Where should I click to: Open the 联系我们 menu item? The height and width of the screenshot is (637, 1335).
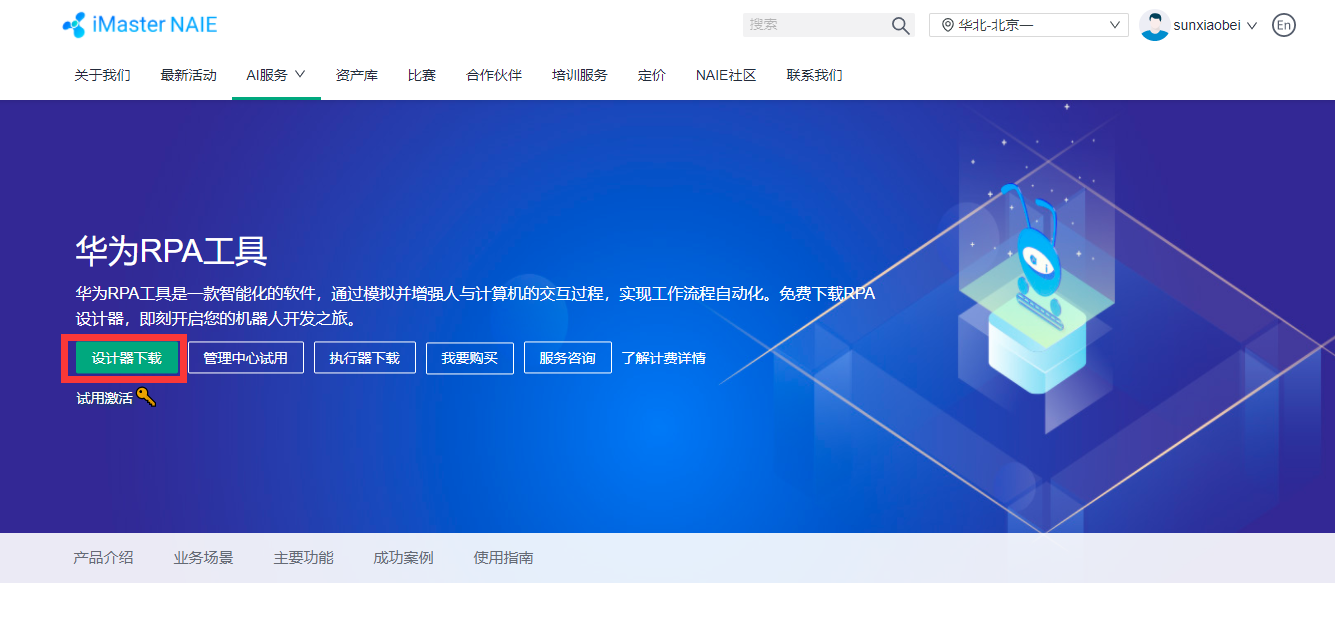815,75
